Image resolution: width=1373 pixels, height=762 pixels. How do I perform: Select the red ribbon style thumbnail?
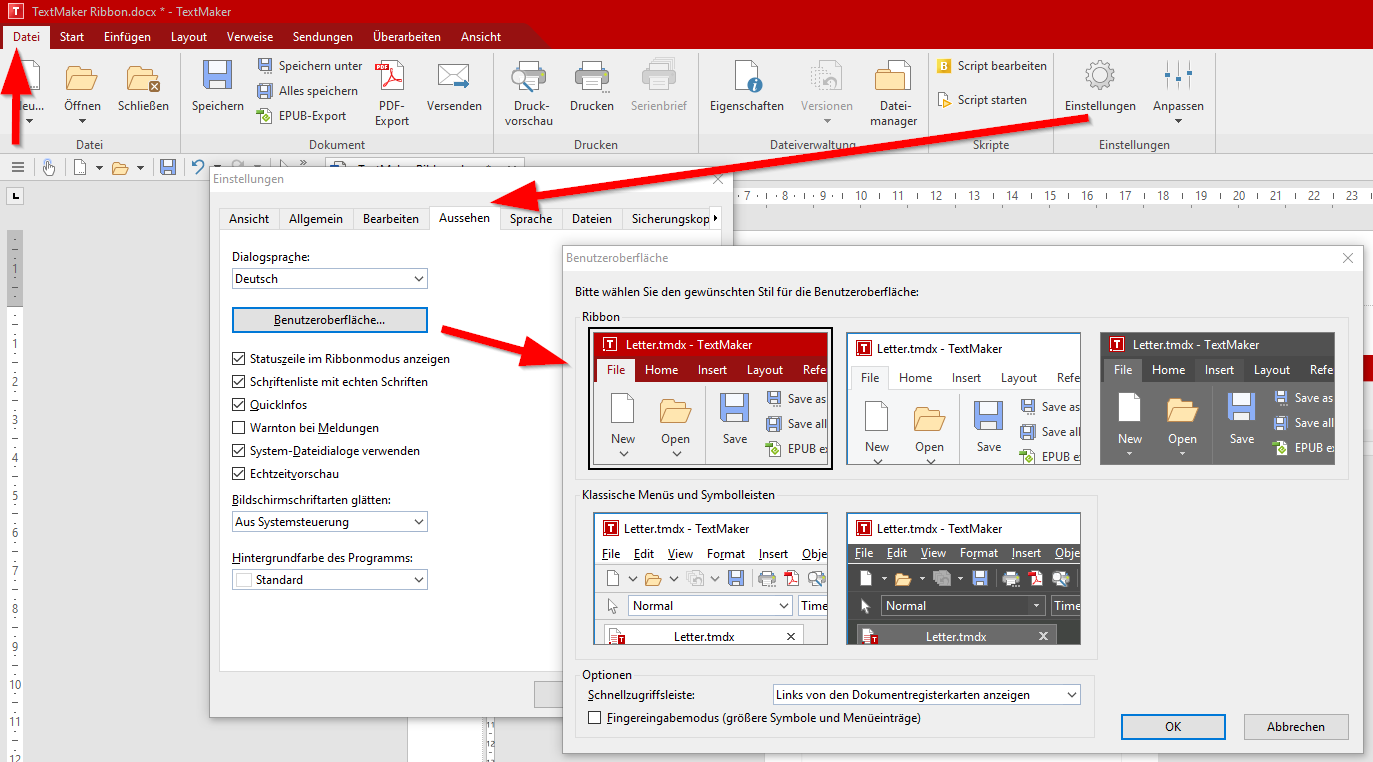(x=711, y=399)
